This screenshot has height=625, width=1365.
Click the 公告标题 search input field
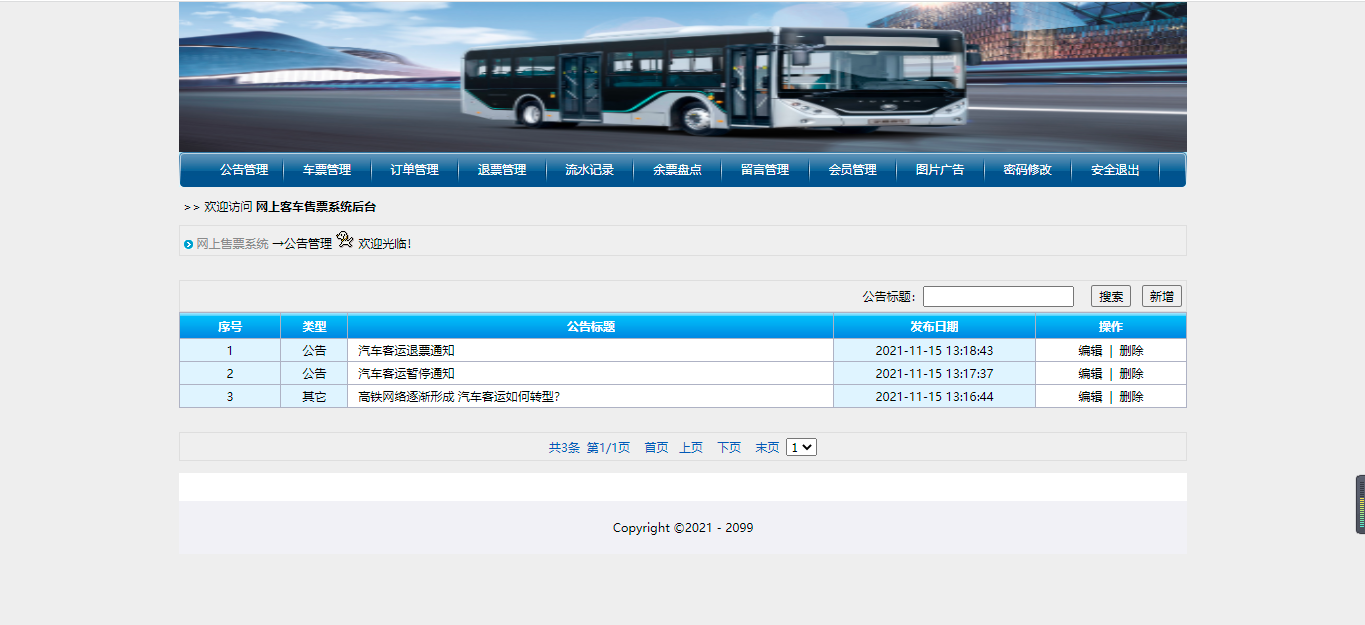pyautogui.click(x=998, y=296)
